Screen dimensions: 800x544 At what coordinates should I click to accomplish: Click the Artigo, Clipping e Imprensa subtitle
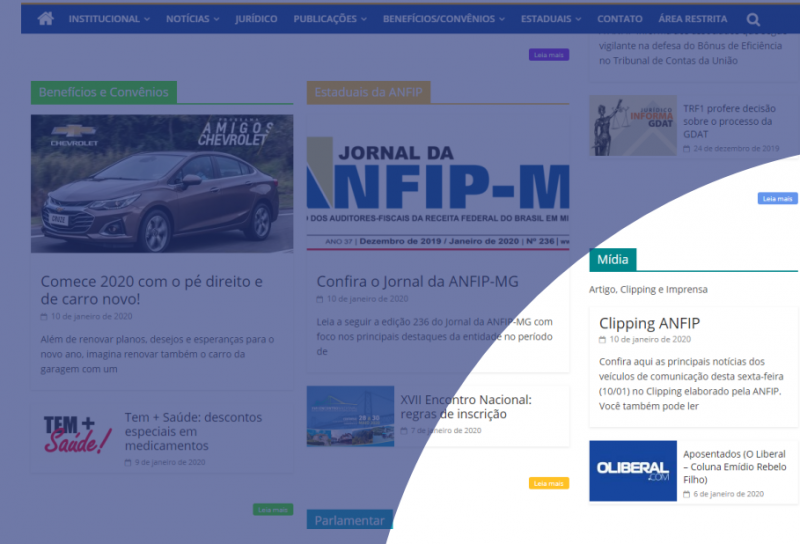coord(648,289)
